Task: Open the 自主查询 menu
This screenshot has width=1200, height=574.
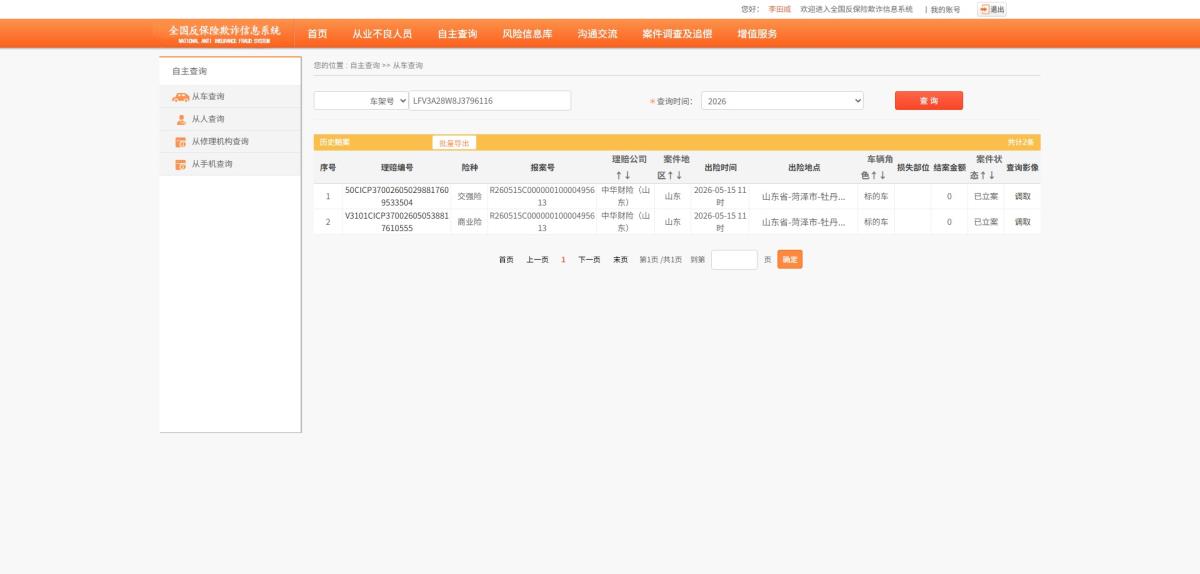Action: click(x=457, y=33)
